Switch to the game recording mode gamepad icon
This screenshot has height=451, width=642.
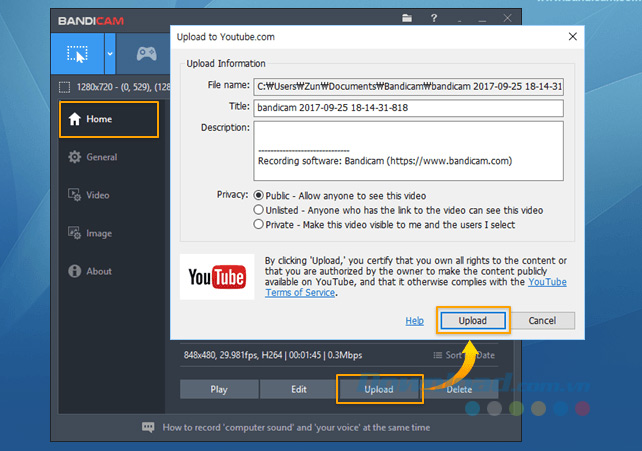coord(146,54)
